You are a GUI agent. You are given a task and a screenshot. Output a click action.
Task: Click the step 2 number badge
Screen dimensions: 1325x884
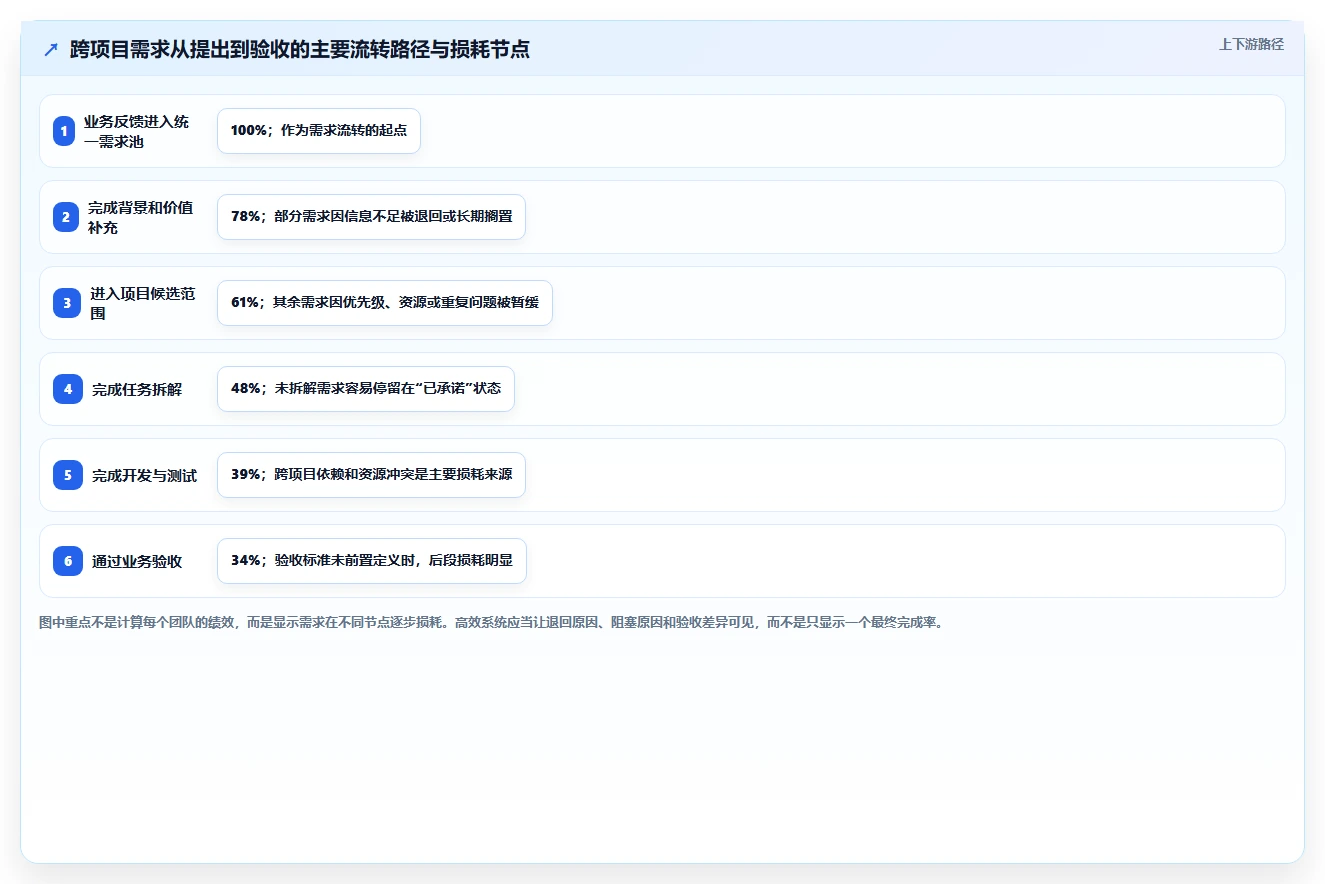66,217
